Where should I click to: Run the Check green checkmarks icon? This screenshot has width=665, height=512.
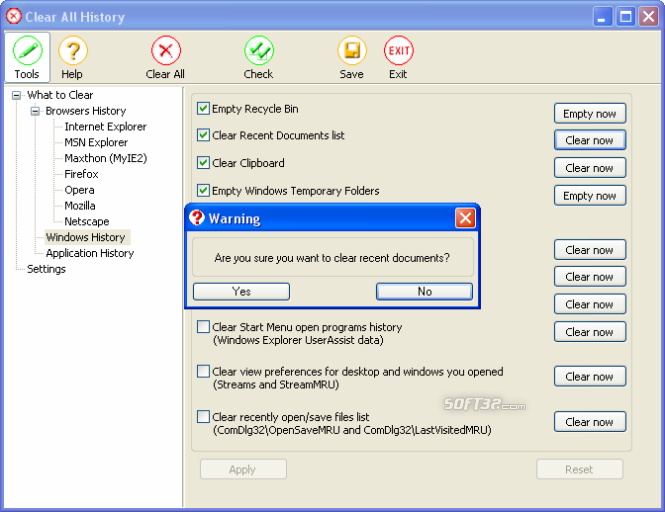[259, 51]
